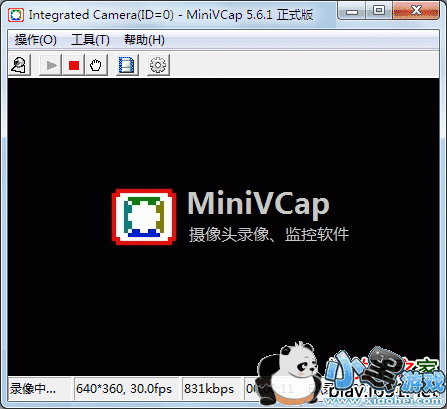Screen dimensions: 447x409
Task: Click the MiniVCap title bar app icon
Action: point(16,15)
